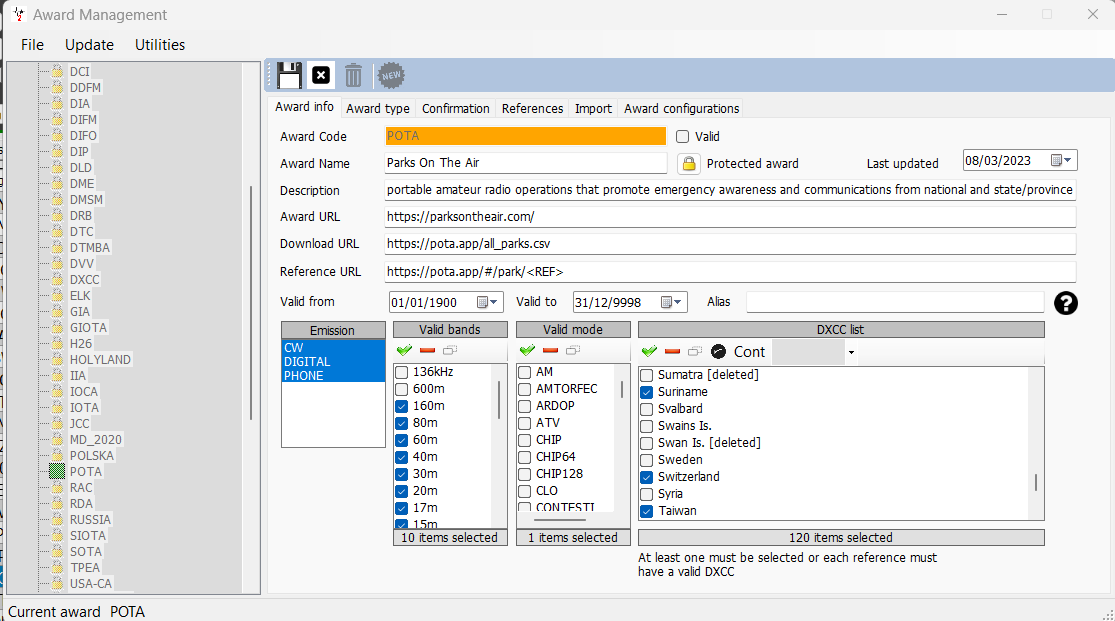Click the DXCC folder icon in tree

tap(58, 280)
